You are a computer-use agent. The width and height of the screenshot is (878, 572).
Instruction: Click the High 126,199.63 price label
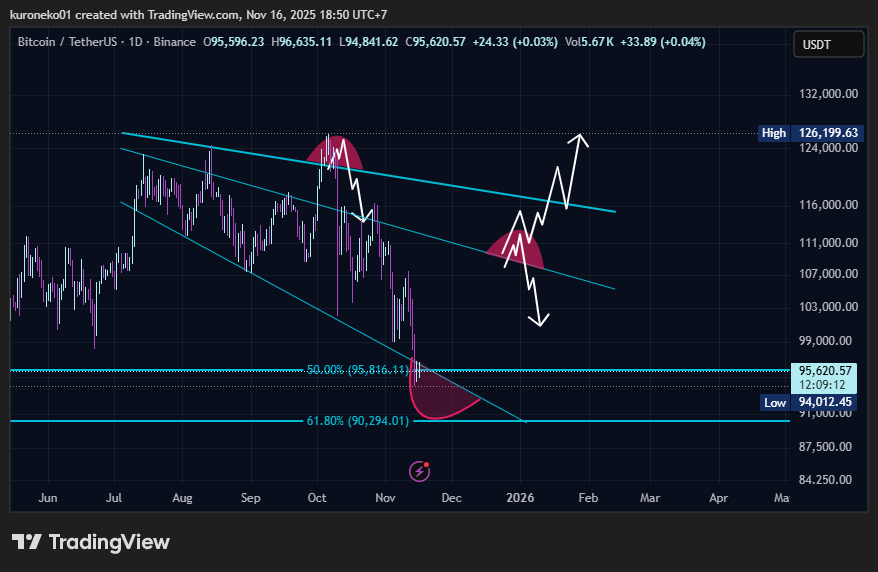point(809,133)
